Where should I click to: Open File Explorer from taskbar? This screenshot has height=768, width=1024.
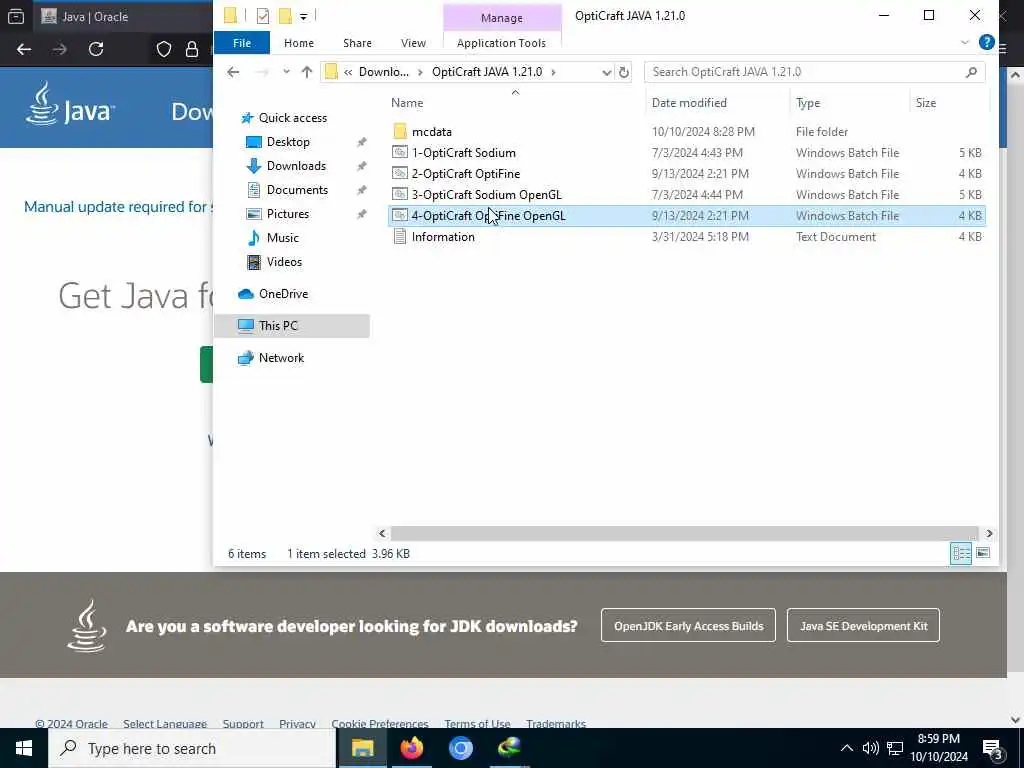[x=362, y=748]
